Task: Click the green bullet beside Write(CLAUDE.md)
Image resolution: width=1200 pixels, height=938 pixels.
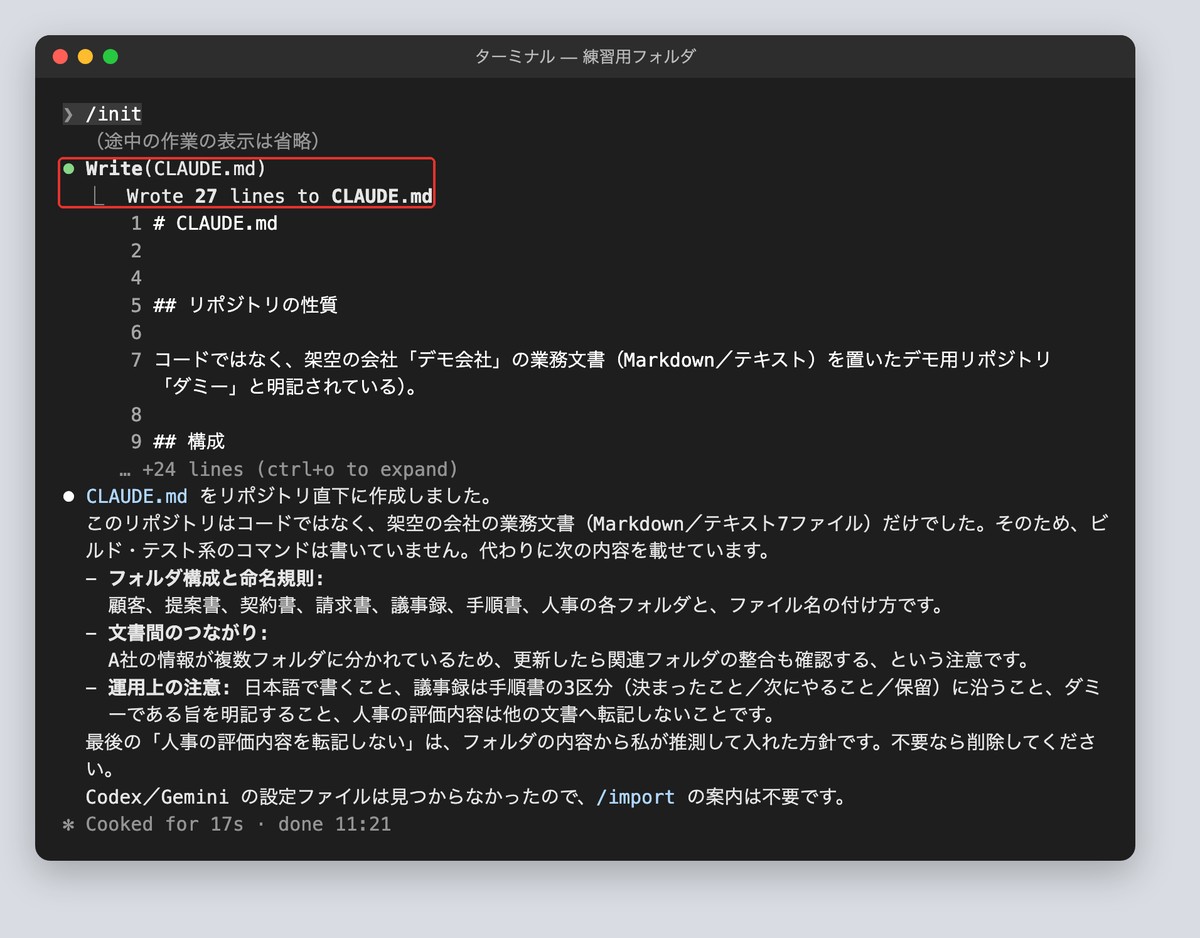Action: tap(68, 169)
